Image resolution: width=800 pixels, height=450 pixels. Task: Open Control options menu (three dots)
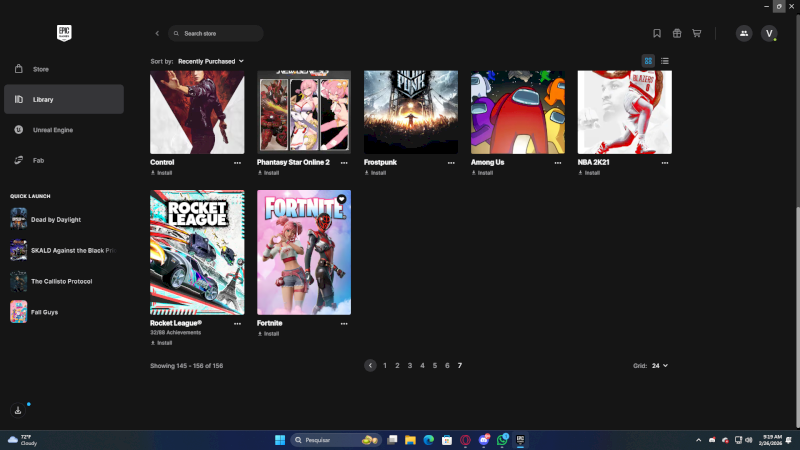click(237, 163)
